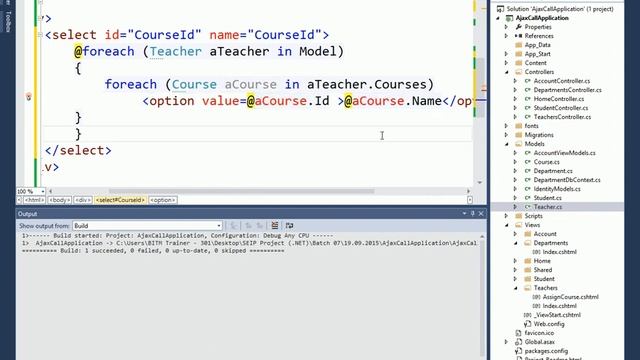Select Department.cs file

tap(553, 171)
